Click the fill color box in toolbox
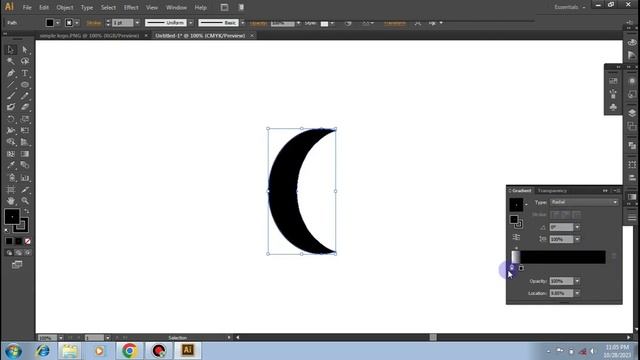640x360 pixels. click(12, 216)
